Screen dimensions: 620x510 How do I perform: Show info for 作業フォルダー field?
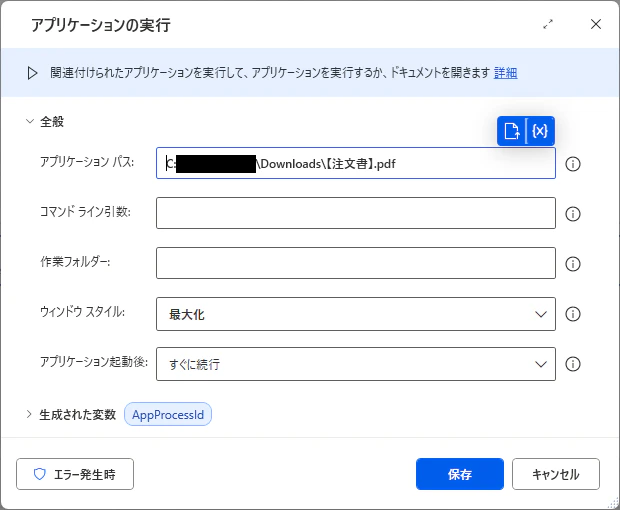tap(573, 264)
